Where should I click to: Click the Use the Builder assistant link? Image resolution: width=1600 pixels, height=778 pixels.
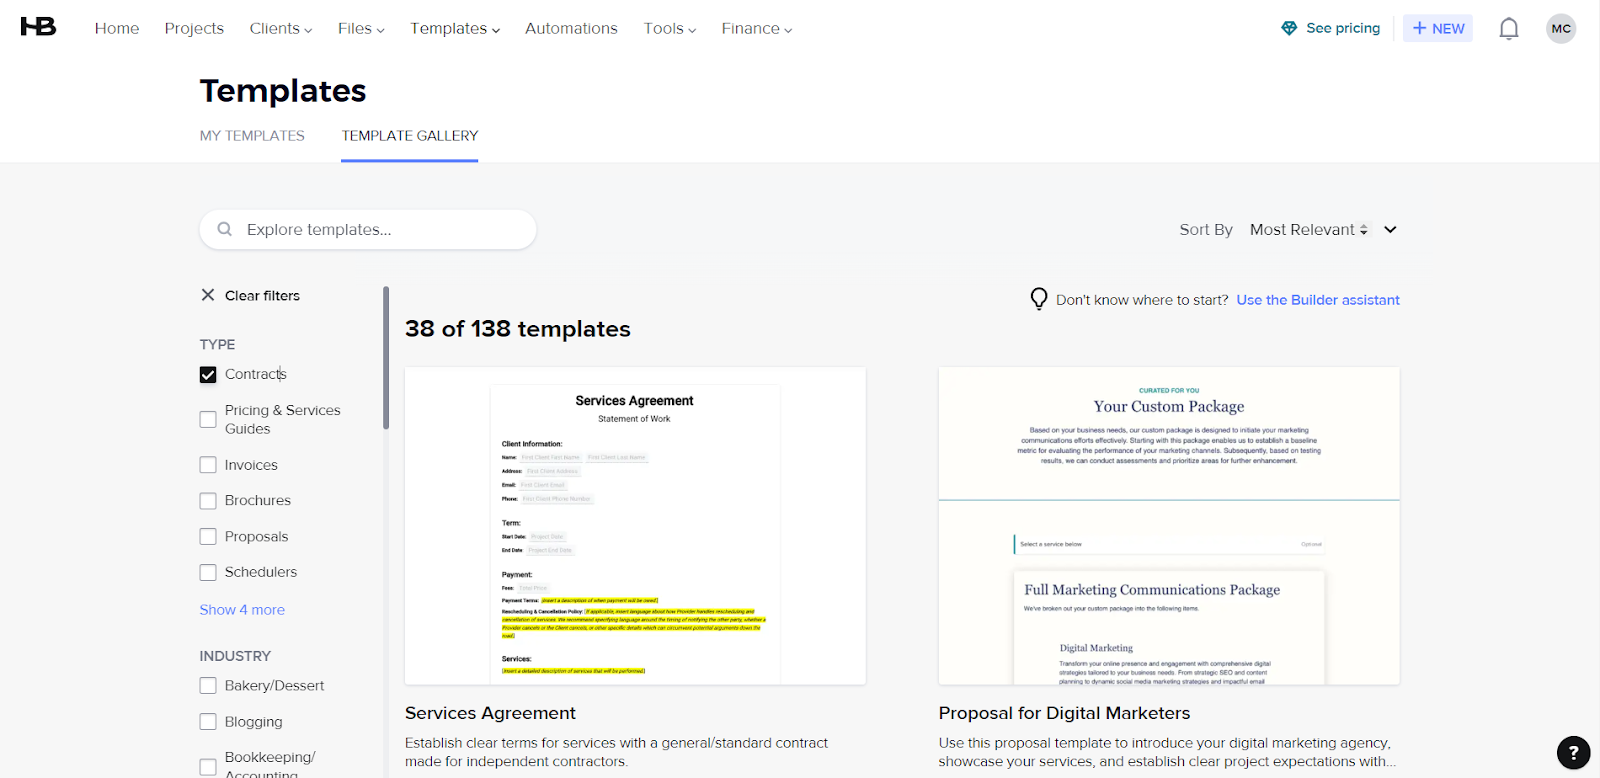click(x=1317, y=300)
